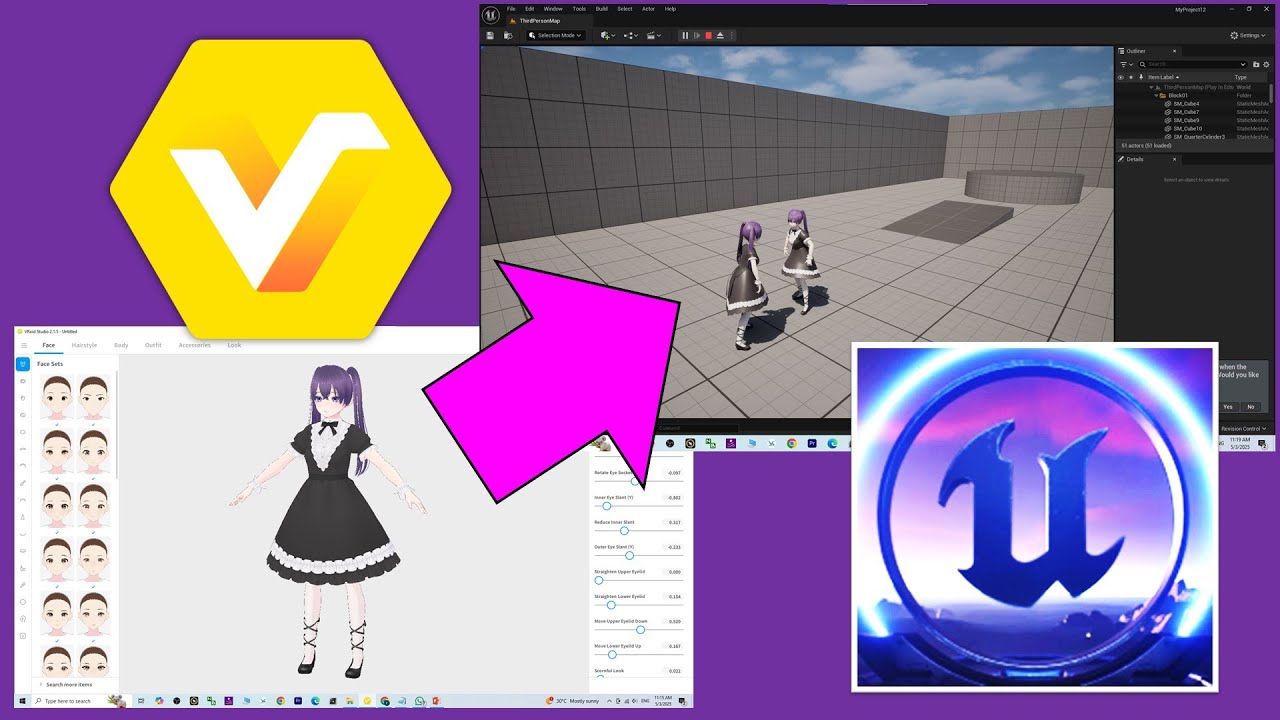Switch to the Body tab in VRoid Studio
The image size is (1280, 720).
pos(121,345)
